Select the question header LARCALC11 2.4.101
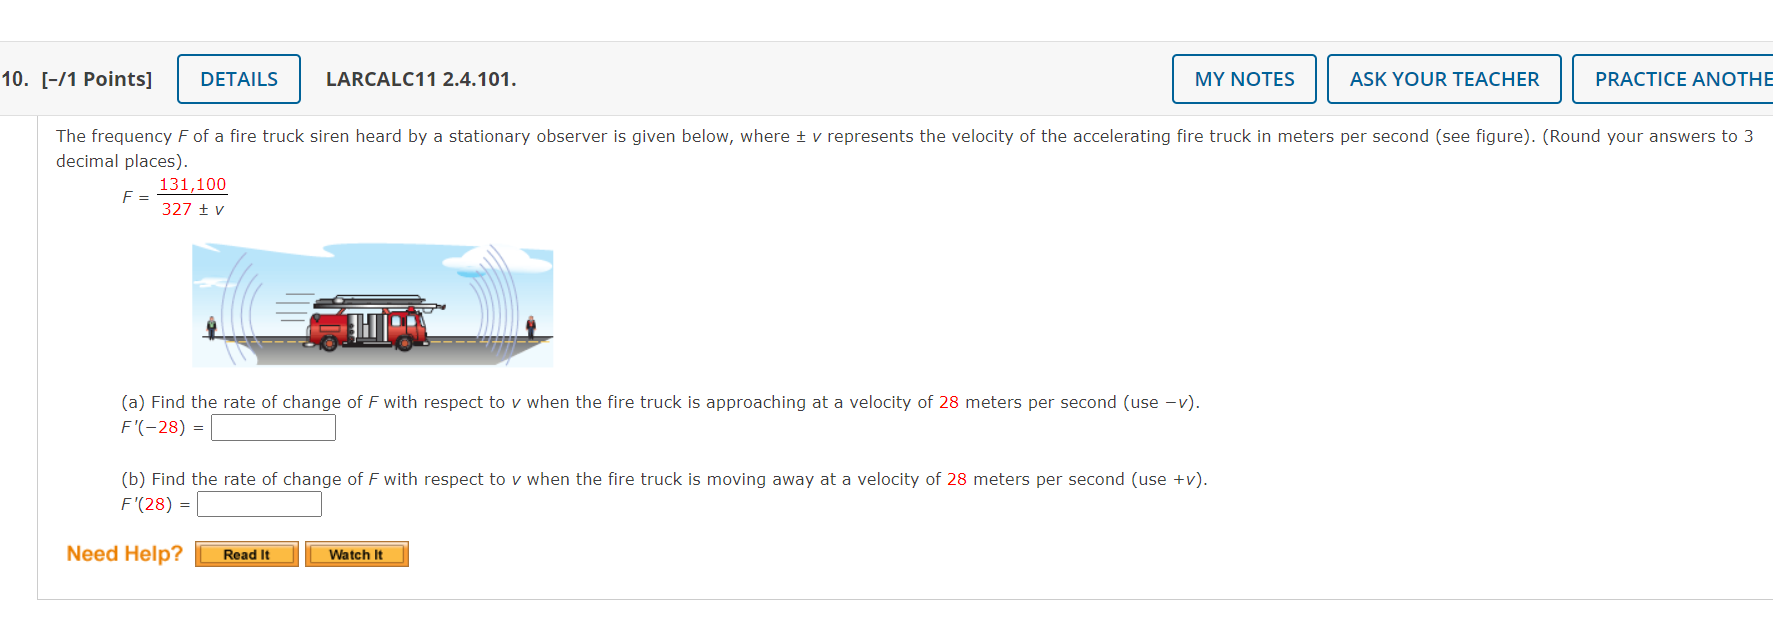The height and width of the screenshot is (640, 1773). [x=419, y=78]
